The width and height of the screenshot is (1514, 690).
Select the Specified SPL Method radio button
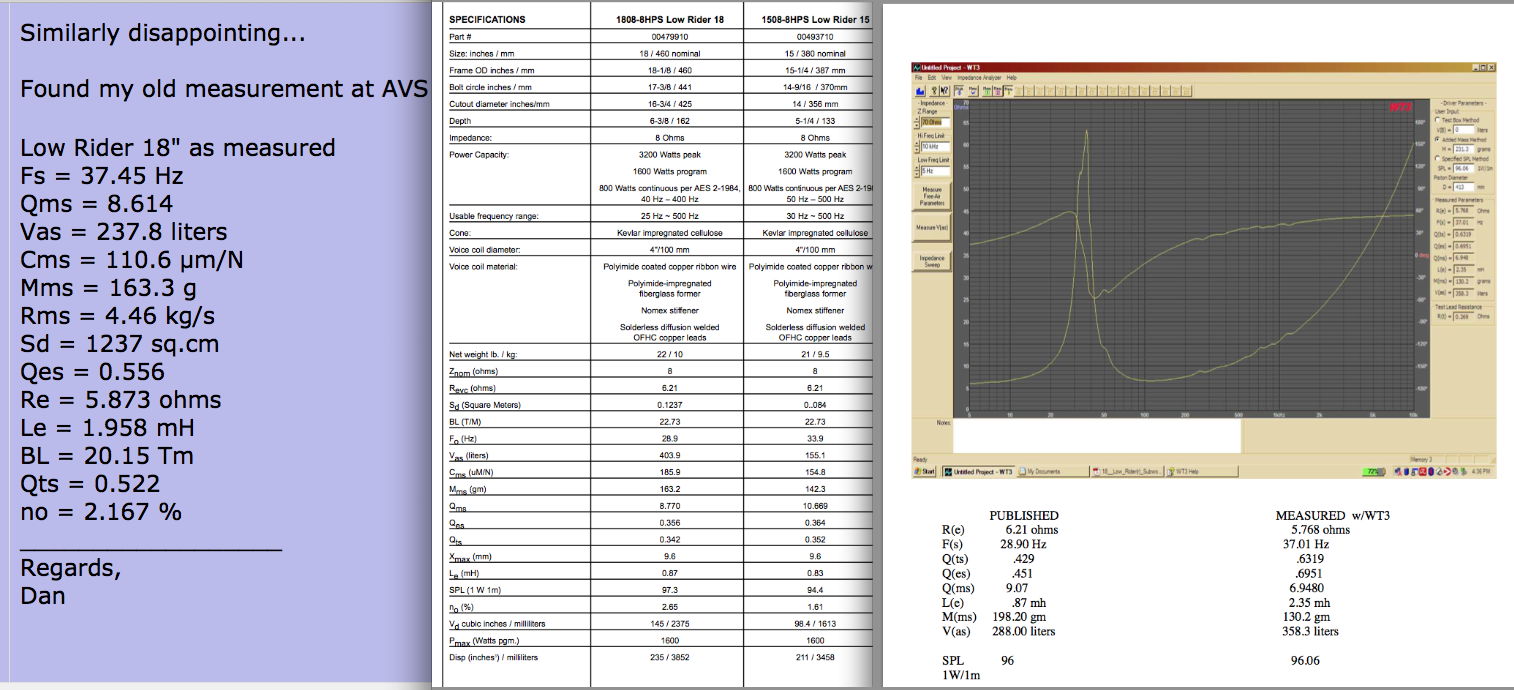coord(1437,158)
